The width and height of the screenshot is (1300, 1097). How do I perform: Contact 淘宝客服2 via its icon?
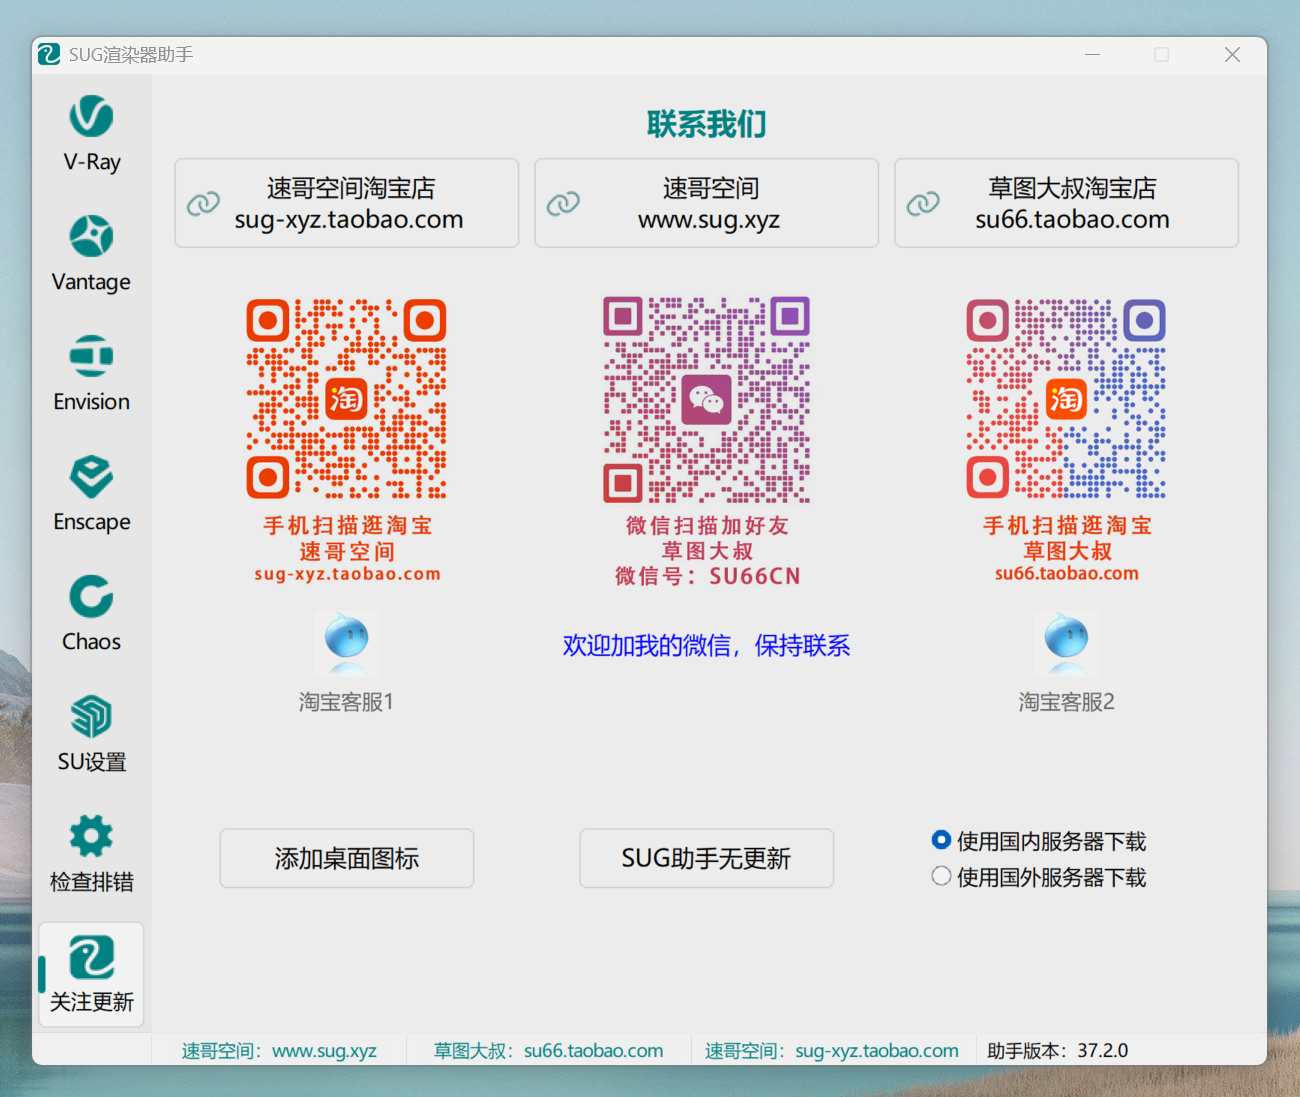[x=1066, y=643]
